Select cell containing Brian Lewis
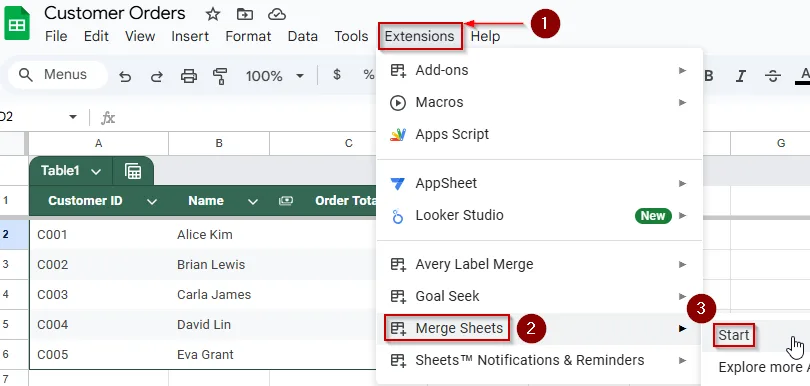Image resolution: width=810 pixels, height=386 pixels. click(x=219, y=265)
